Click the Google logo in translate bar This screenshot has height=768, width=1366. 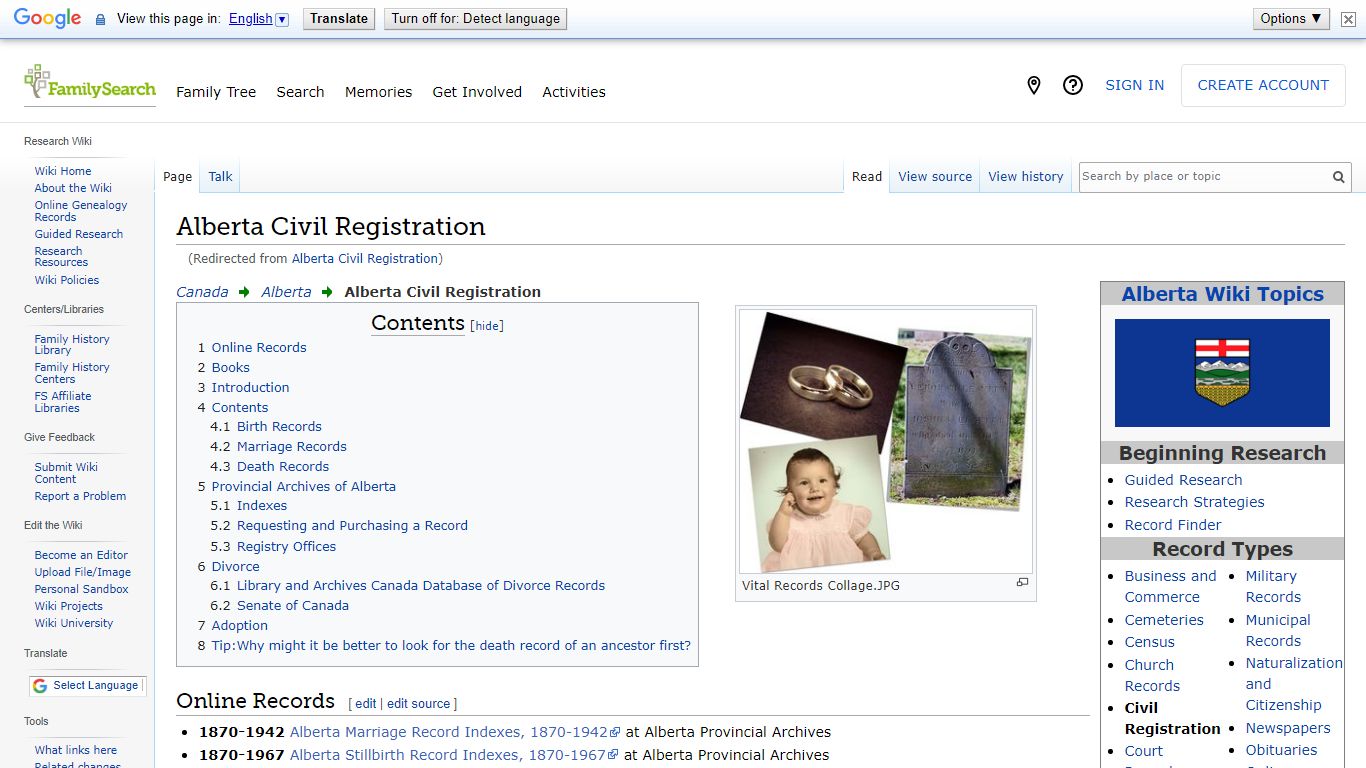point(47,19)
